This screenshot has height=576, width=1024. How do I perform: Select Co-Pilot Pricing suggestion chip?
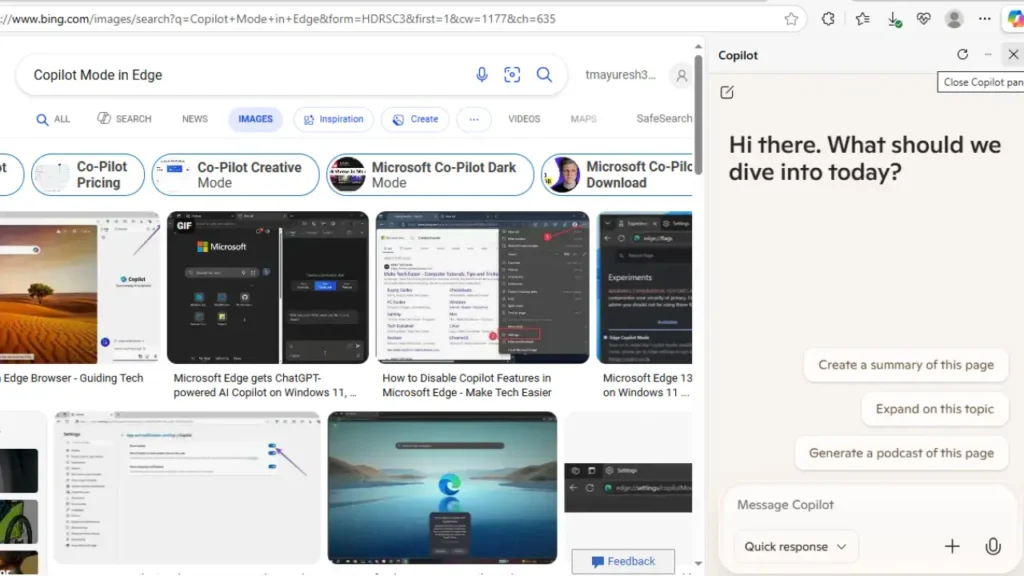tap(88, 174)
